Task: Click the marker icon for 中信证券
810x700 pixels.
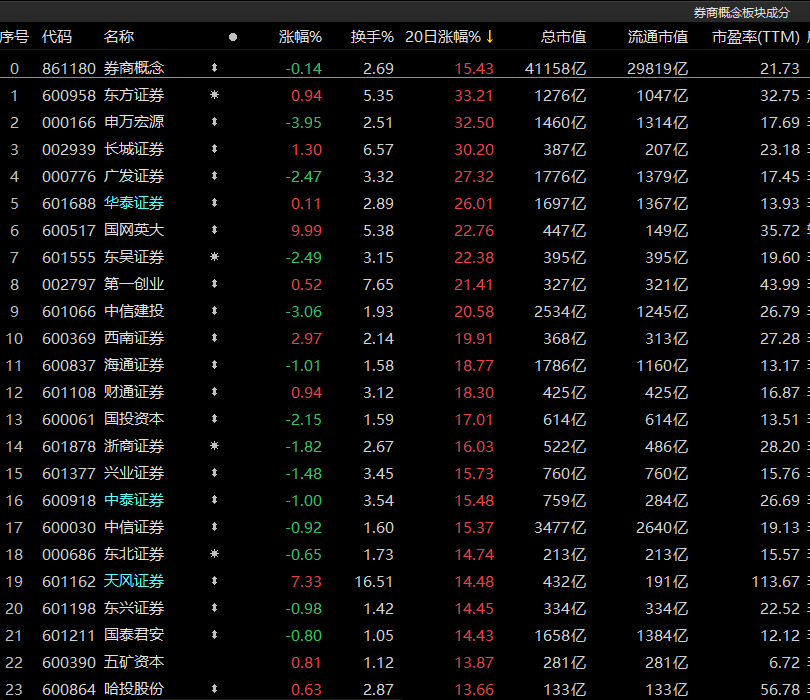Action: click(214, 526)
